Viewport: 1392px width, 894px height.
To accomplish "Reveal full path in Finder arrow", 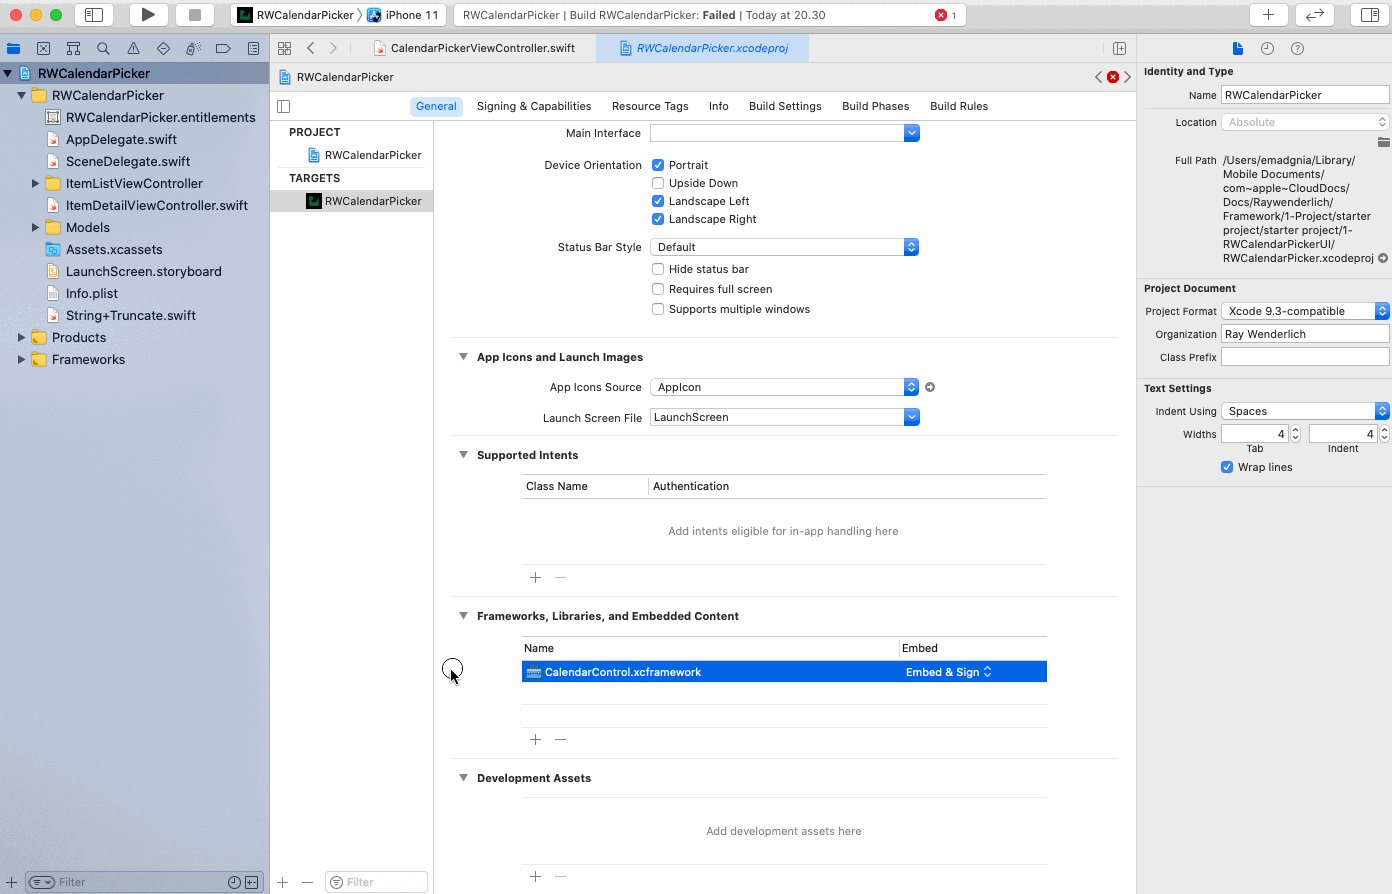I will point(1383,258).
